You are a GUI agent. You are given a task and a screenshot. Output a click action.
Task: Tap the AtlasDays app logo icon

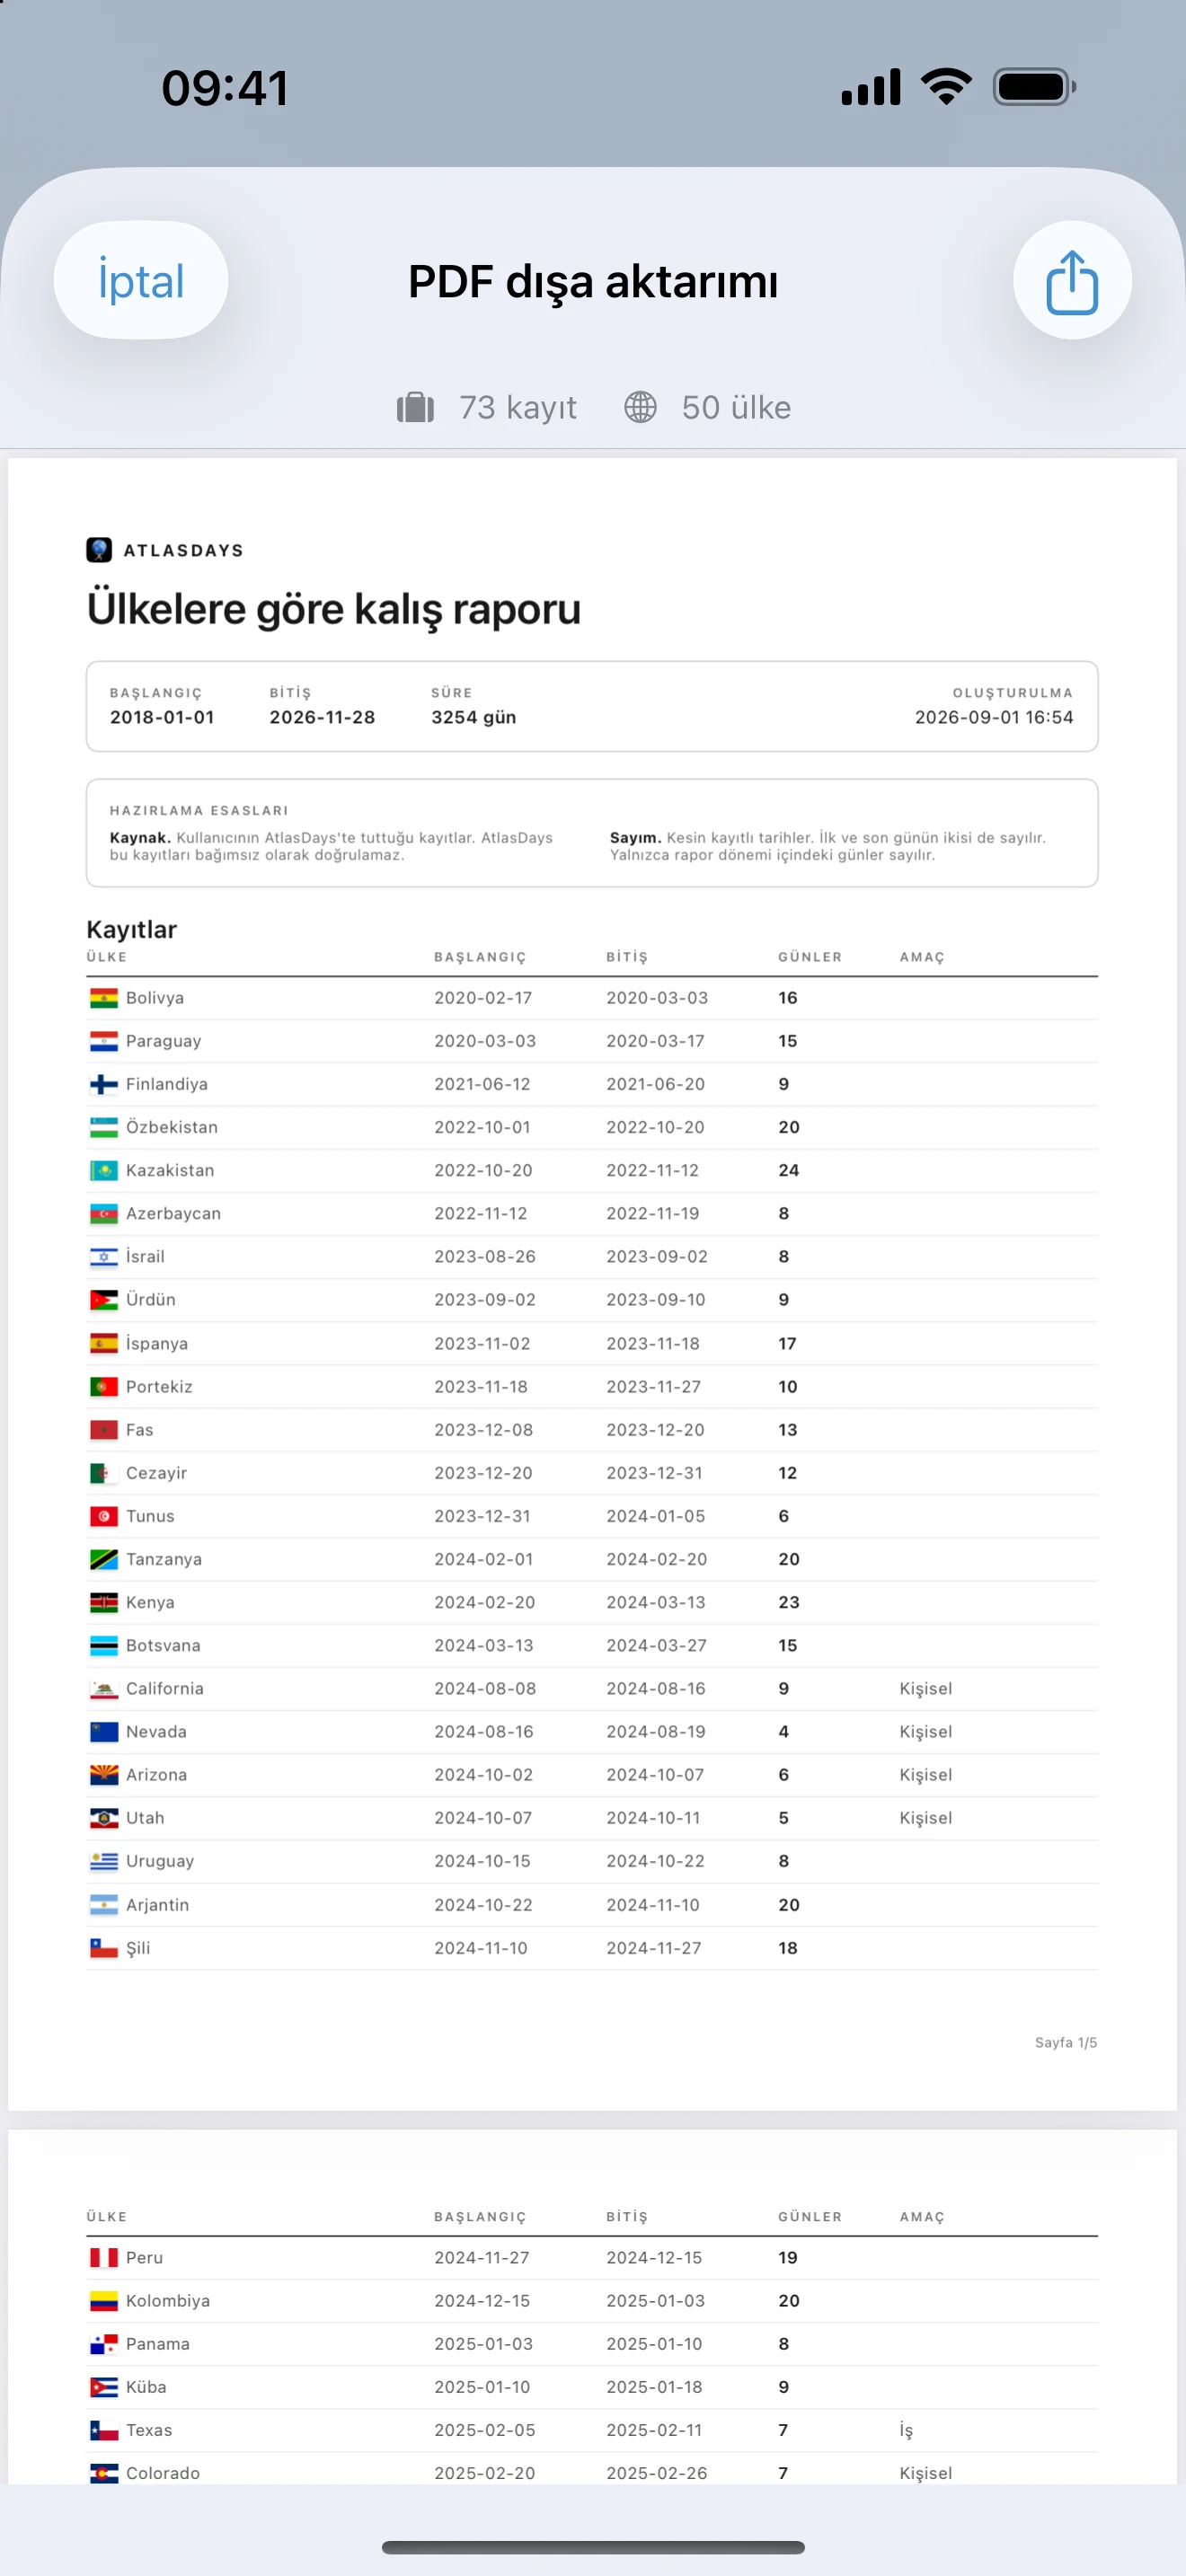tap(99, 550)
